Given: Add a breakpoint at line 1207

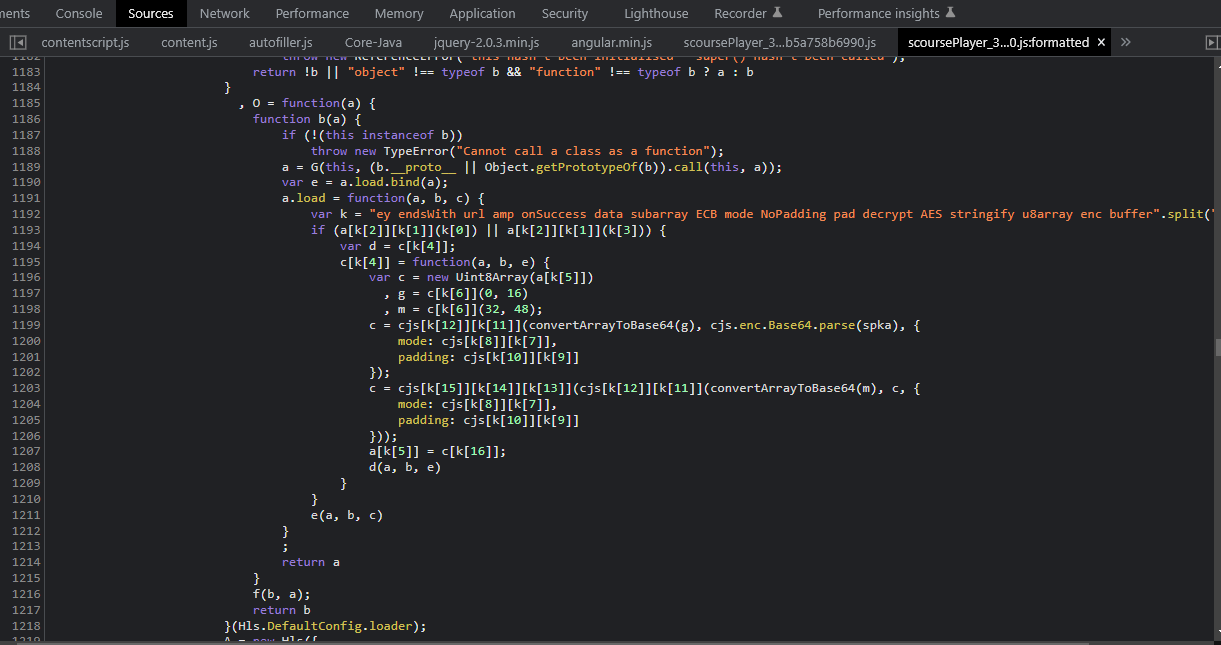Looking at the screenshot, I should (25, 452).
